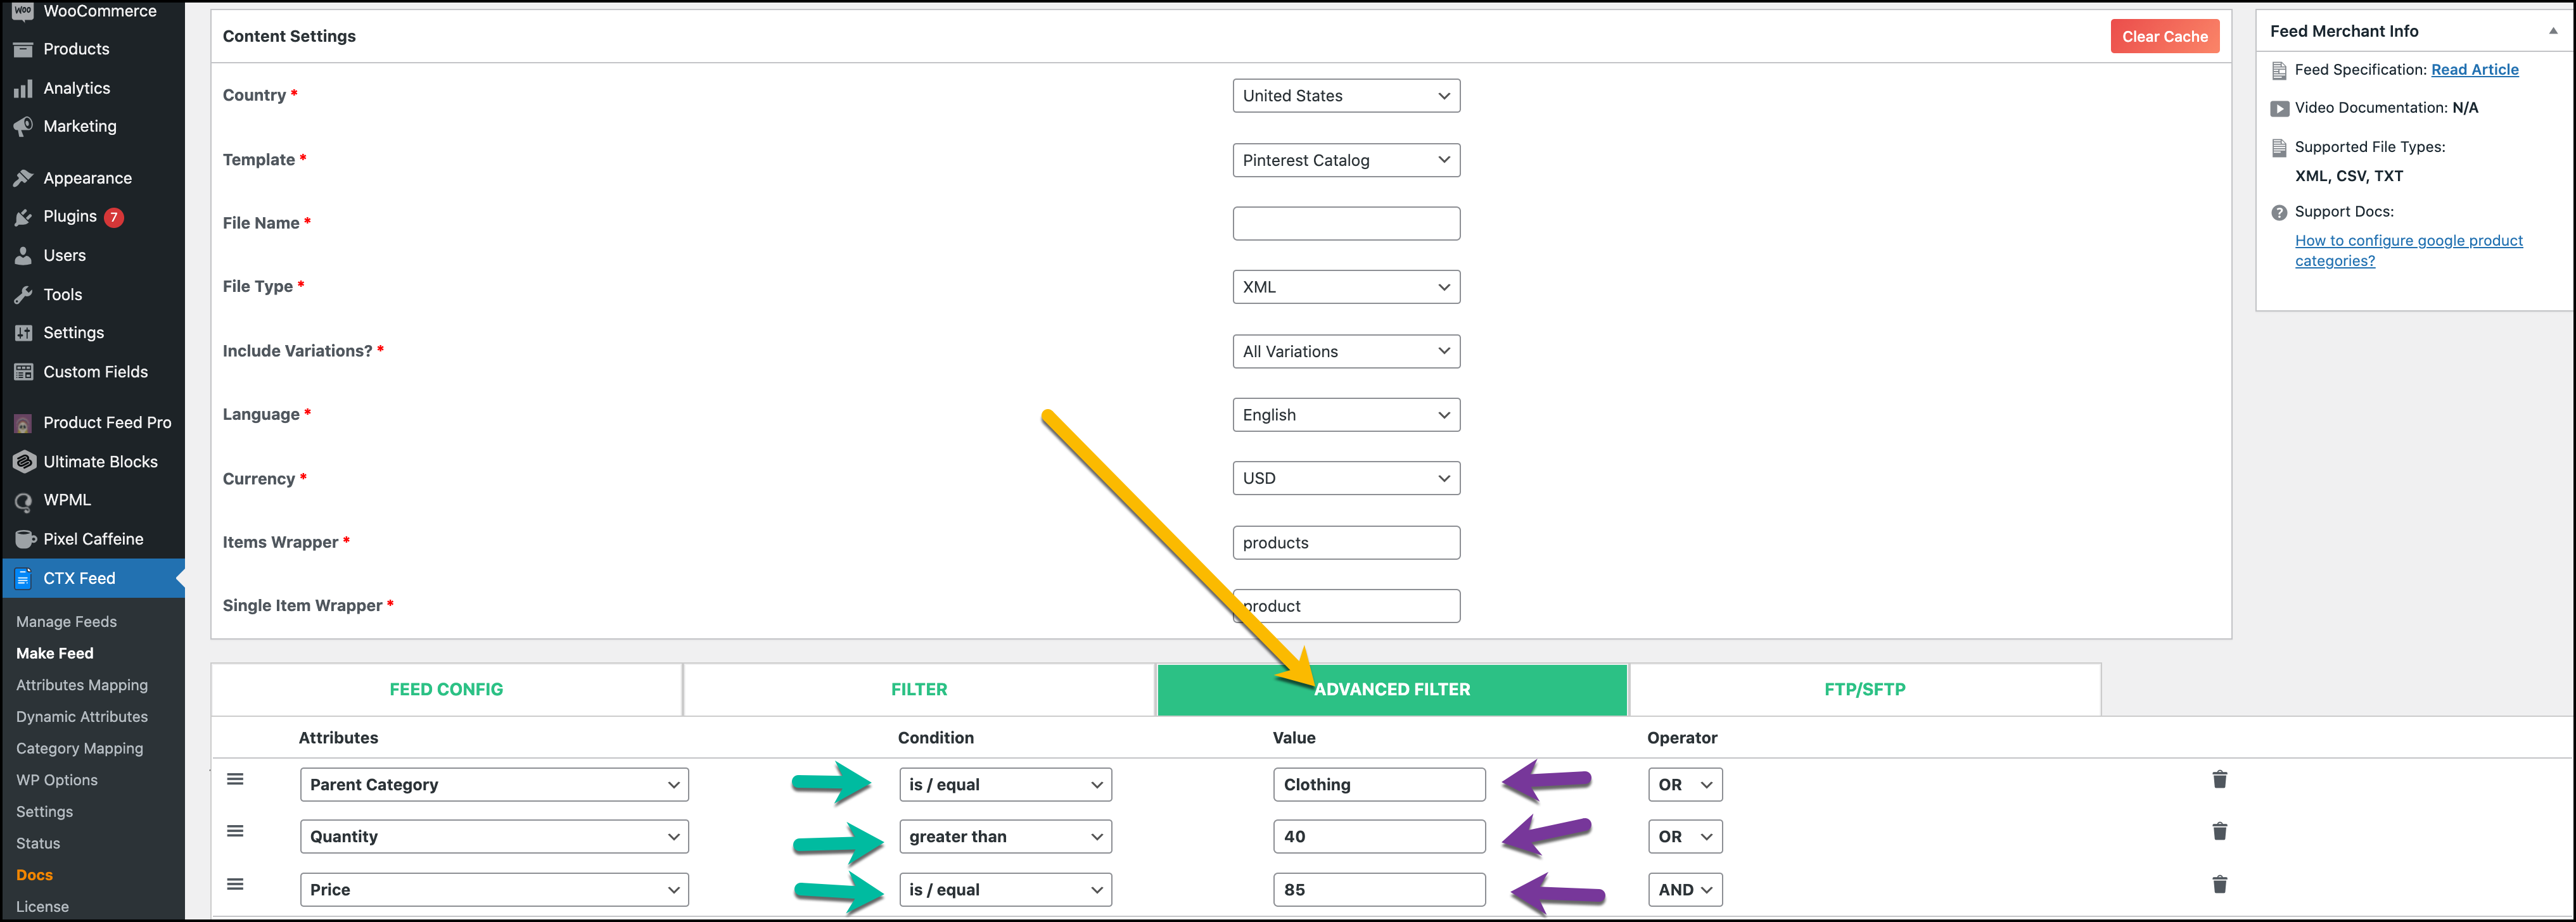
Task: Expand the Price condition dropdown
Action: click(1004, 889)
